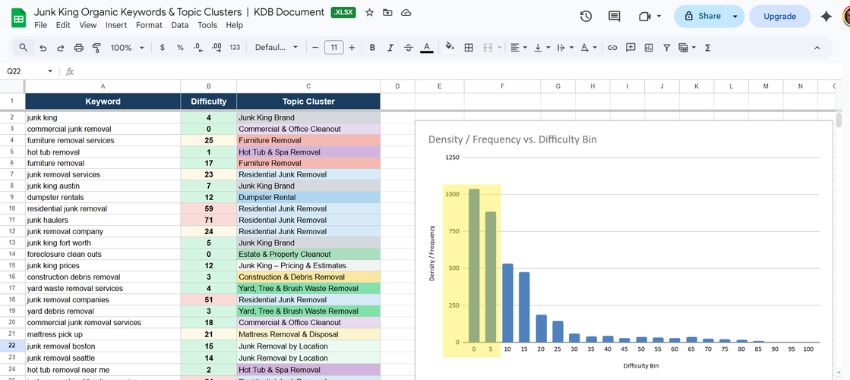Undo the last action

(43, 48)
